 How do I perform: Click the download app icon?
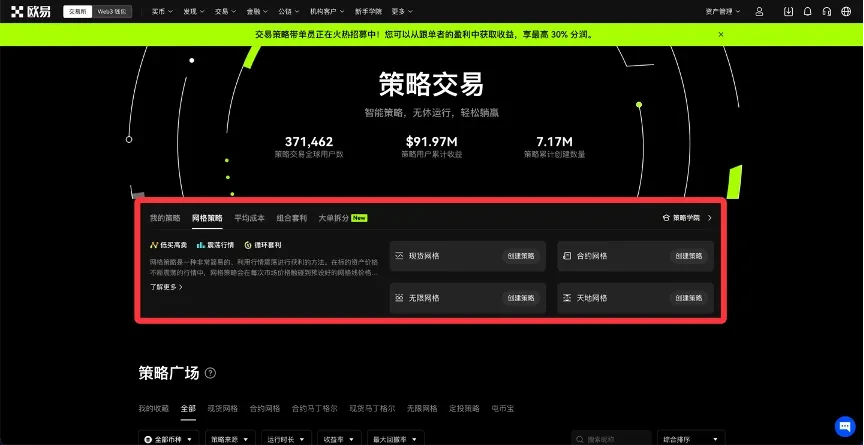tap(789, 12)
